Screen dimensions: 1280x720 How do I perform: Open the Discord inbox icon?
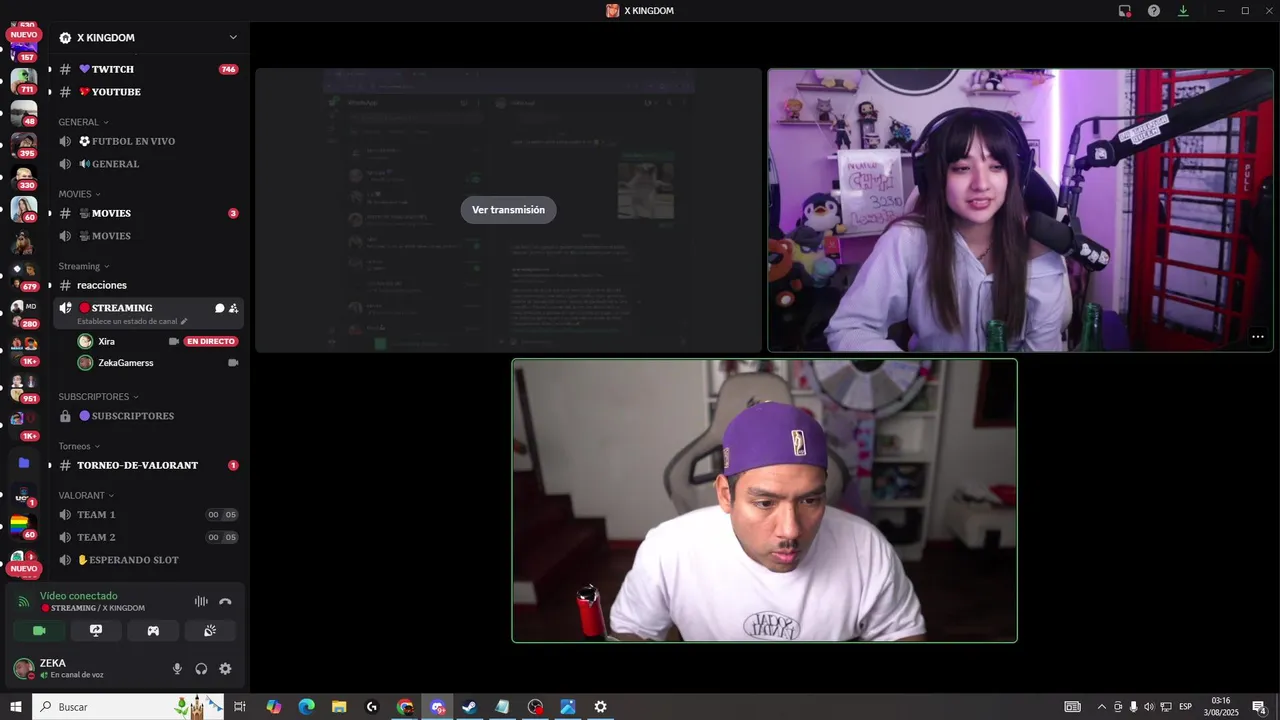tap(1125, 11)
